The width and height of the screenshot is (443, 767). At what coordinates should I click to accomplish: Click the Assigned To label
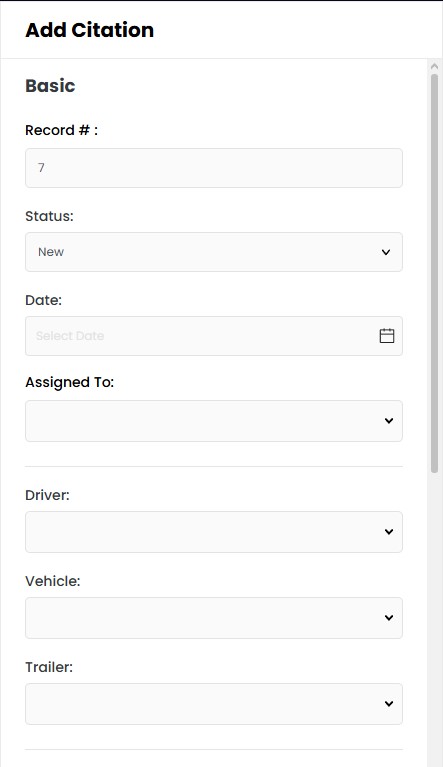[x=69, y=382]
